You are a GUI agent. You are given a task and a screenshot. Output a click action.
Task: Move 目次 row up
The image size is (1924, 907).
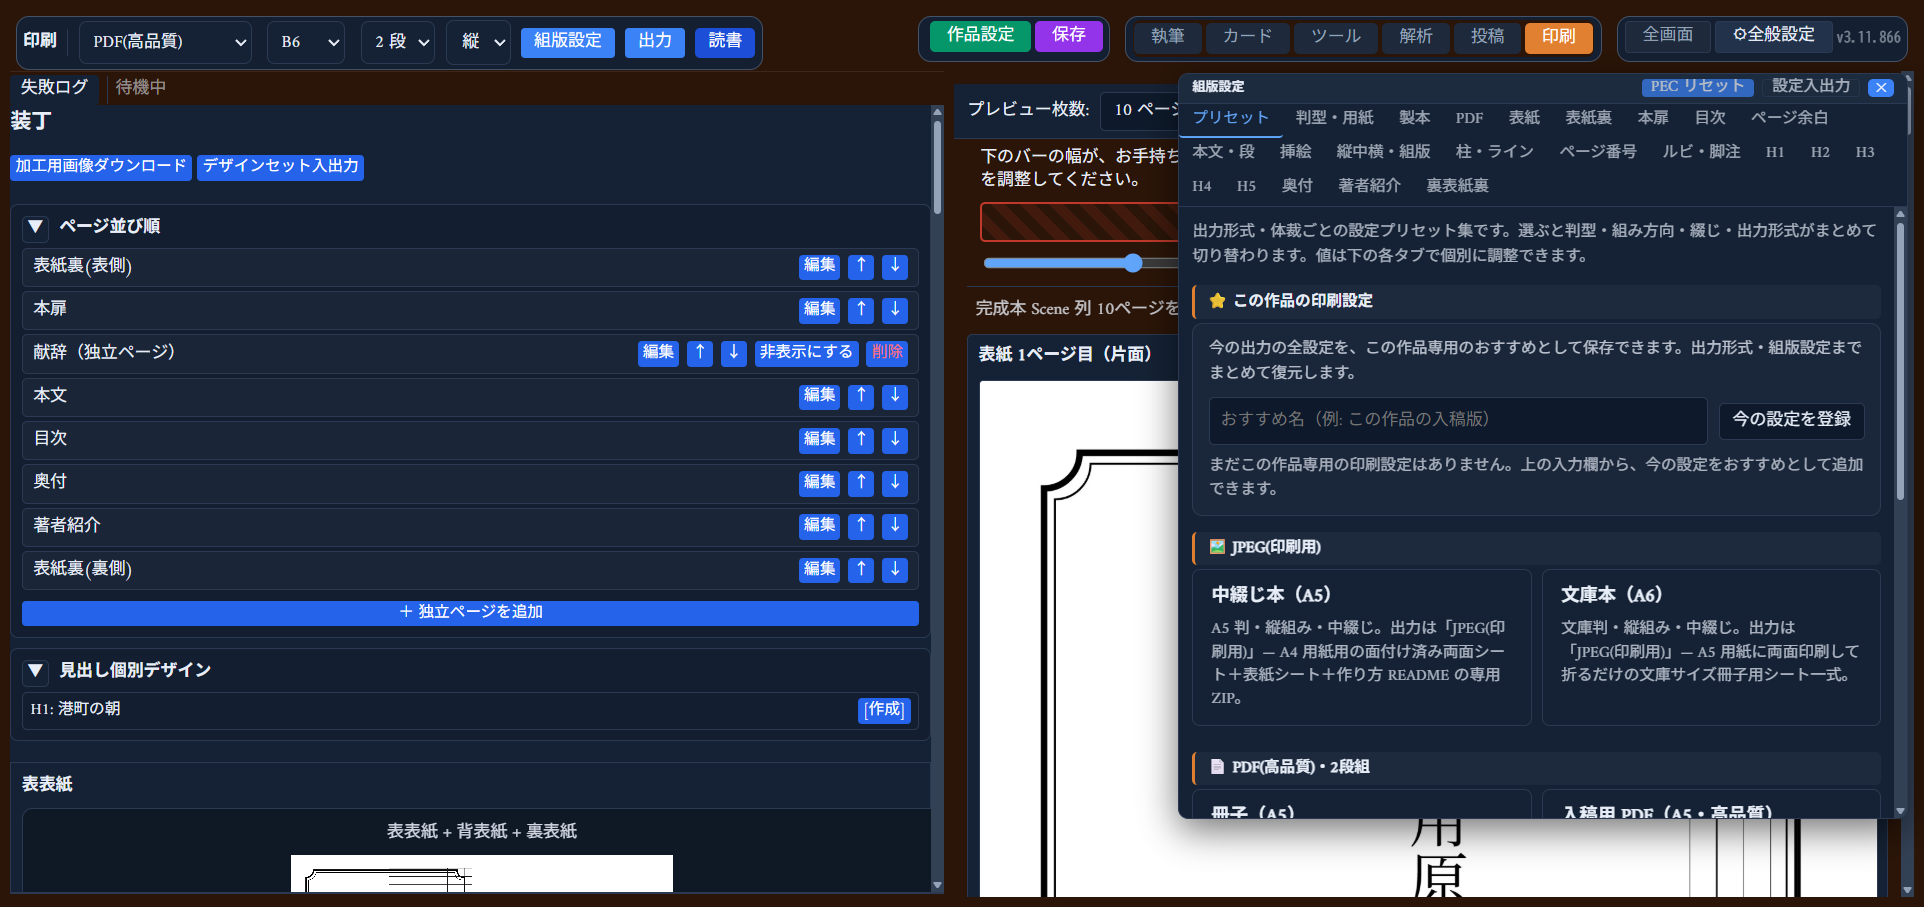pos(861,440)
